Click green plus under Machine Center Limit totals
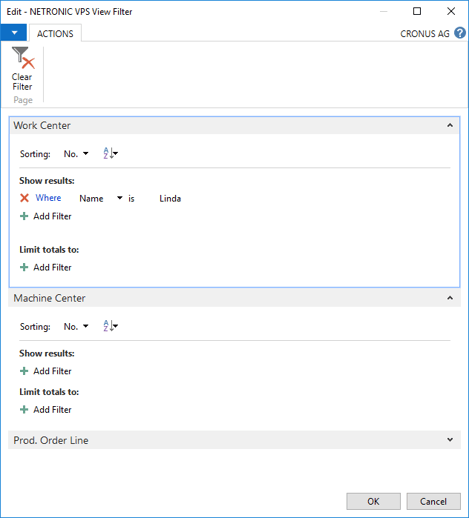 (24, 410)
